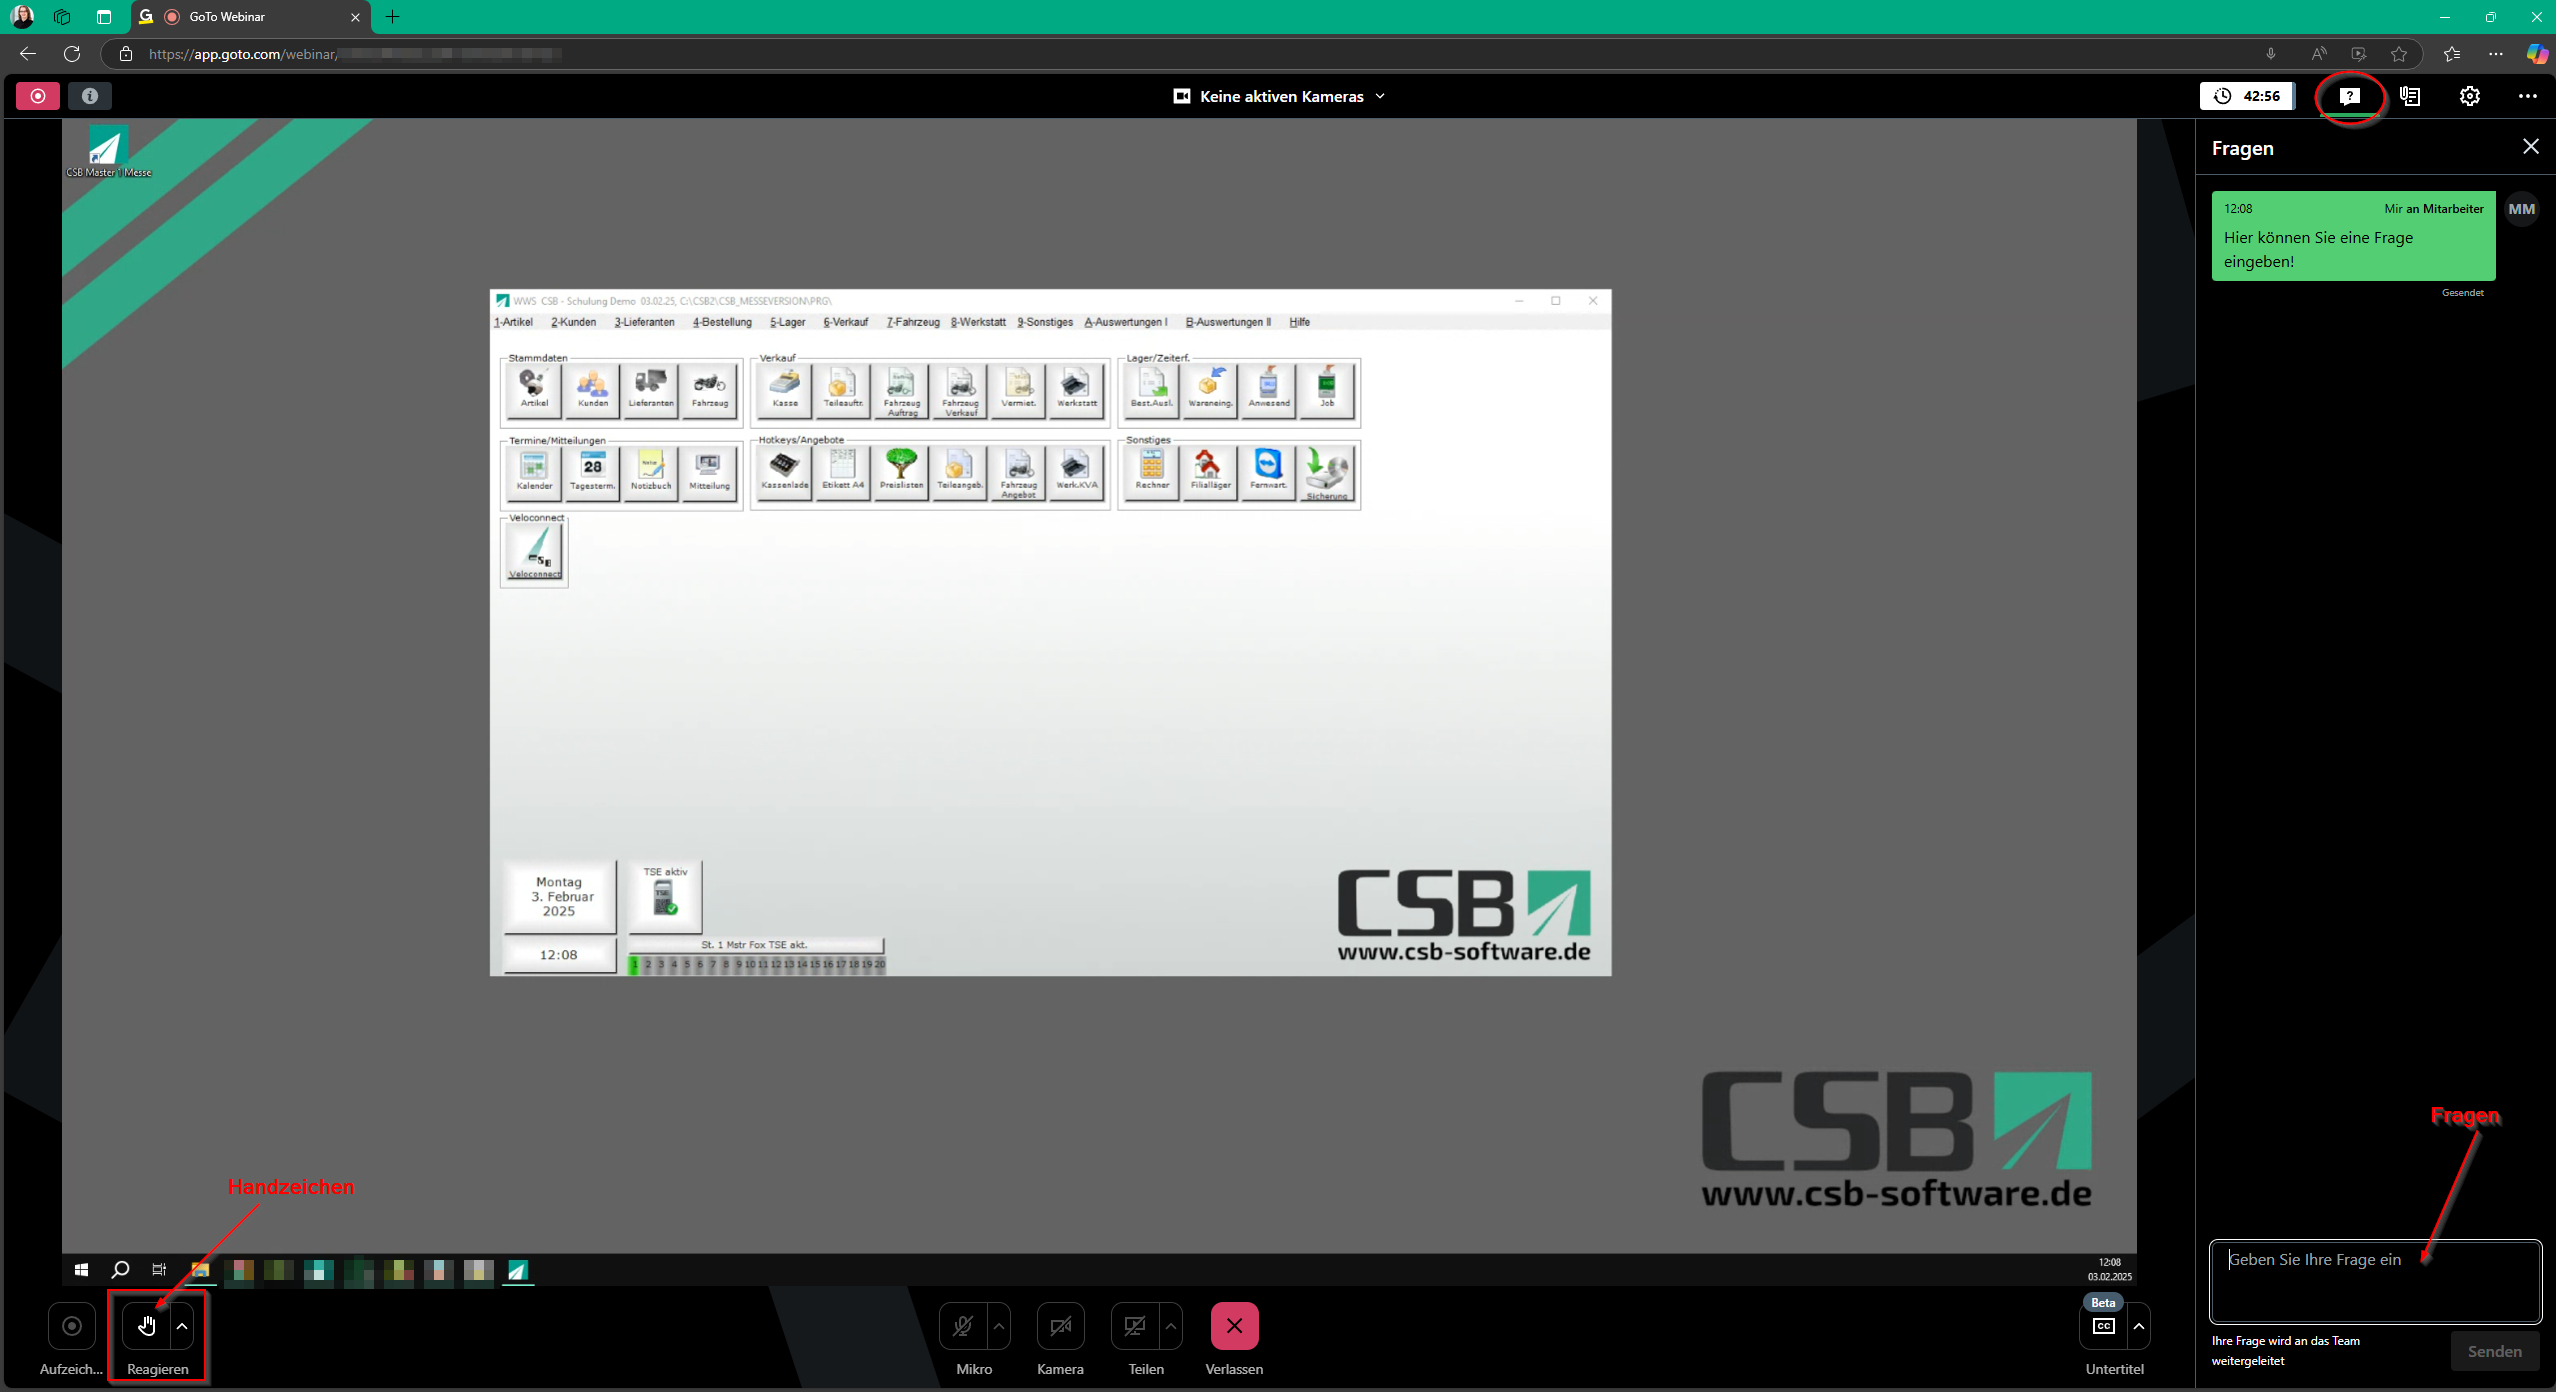Toggle the Aufzeichnen record button
2556x1392 pixels.
pos(72,1326)
